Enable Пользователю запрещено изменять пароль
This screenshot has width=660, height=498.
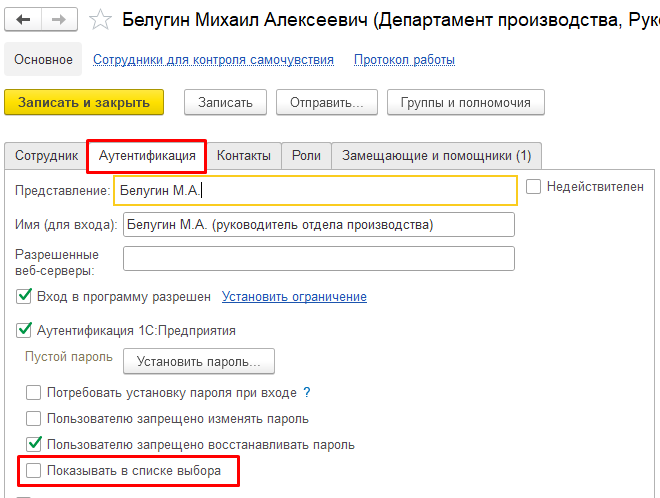click(33, 418)
